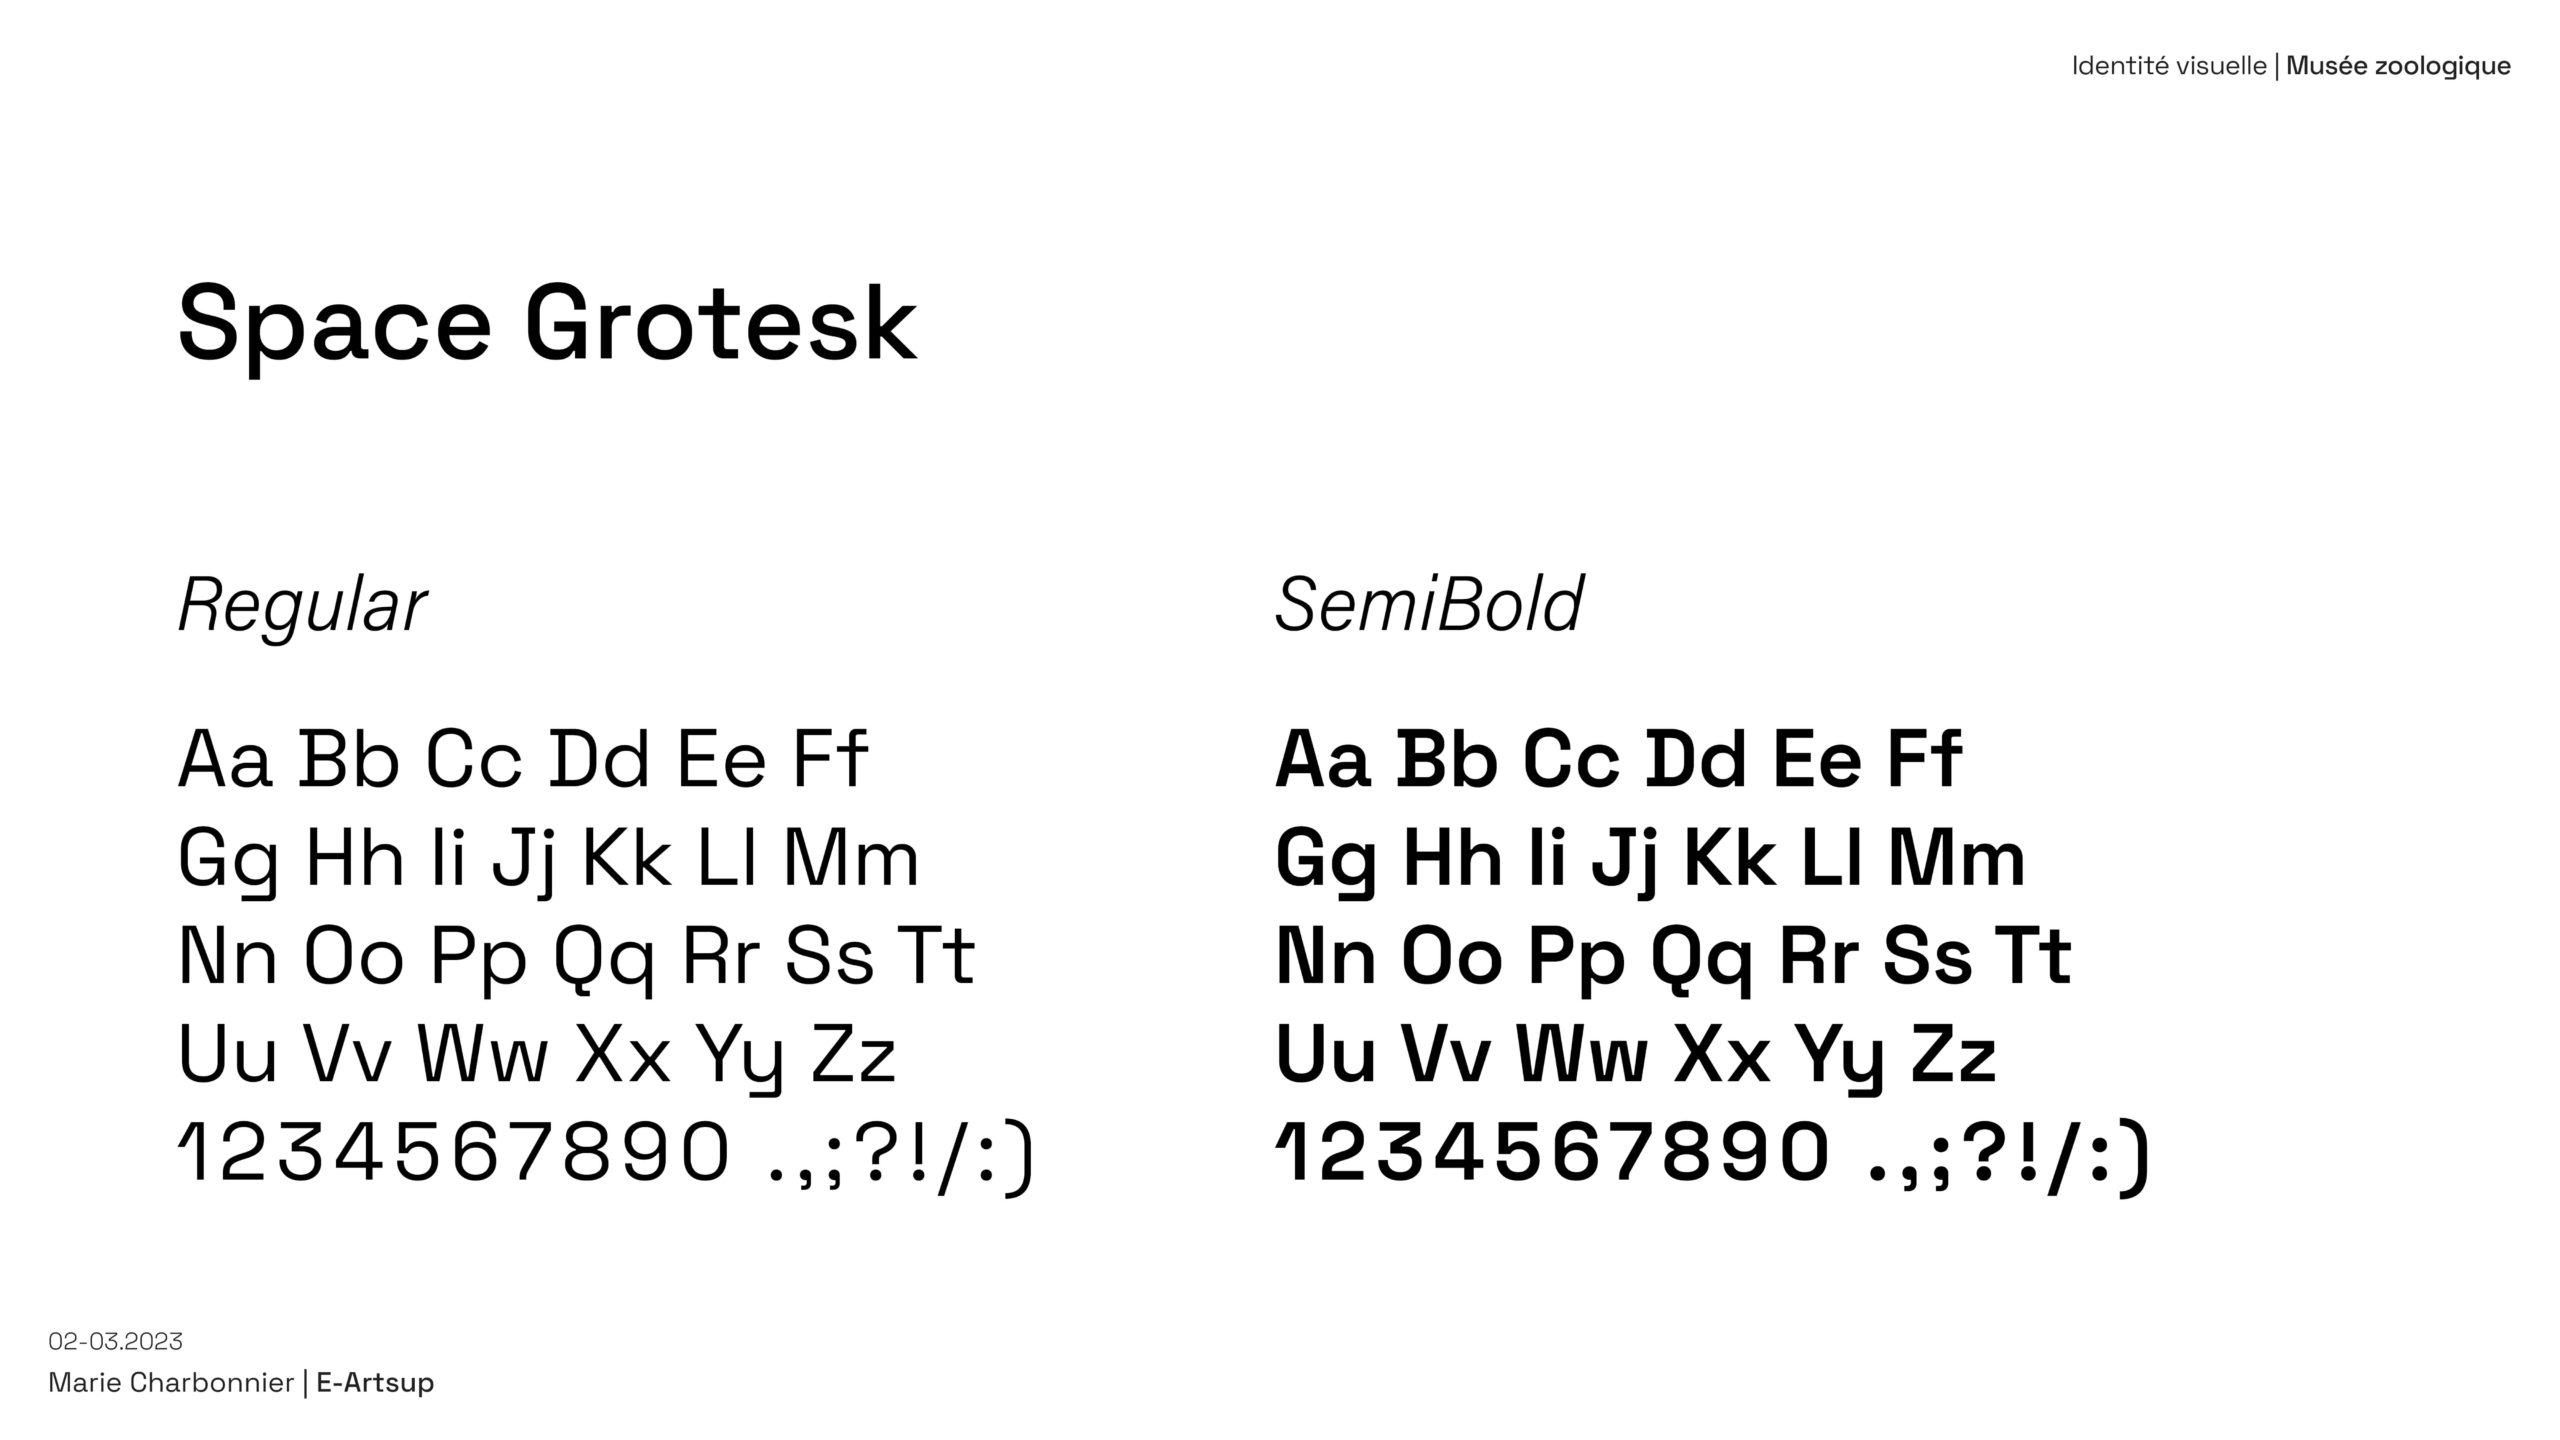The image size is (2560, 1440).
Task: Click the bold Musée zoologique header text
Action: [2398, 66]
